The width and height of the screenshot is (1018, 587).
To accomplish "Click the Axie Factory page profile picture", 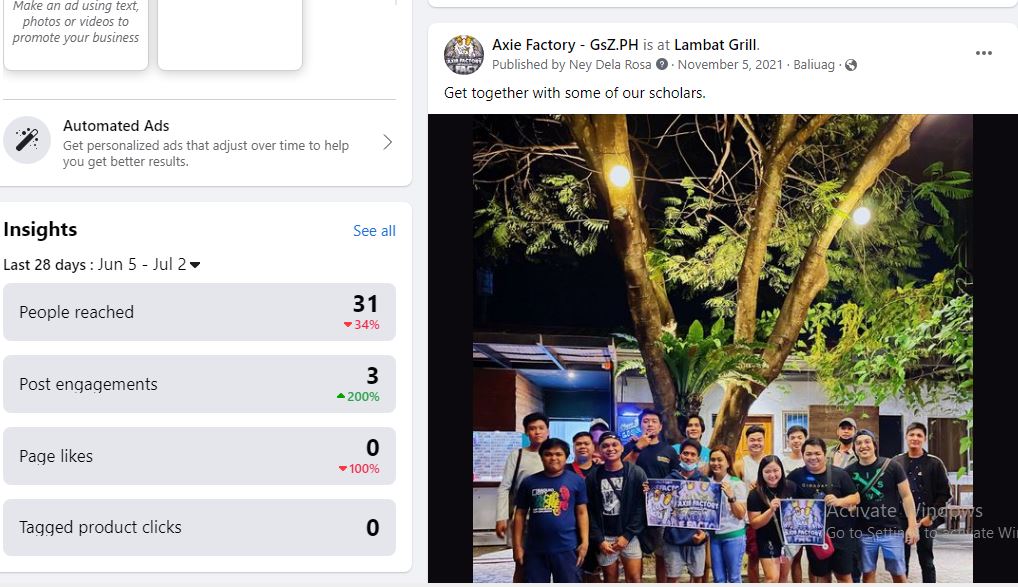I will pyautogui.click(x=464, y=55).
